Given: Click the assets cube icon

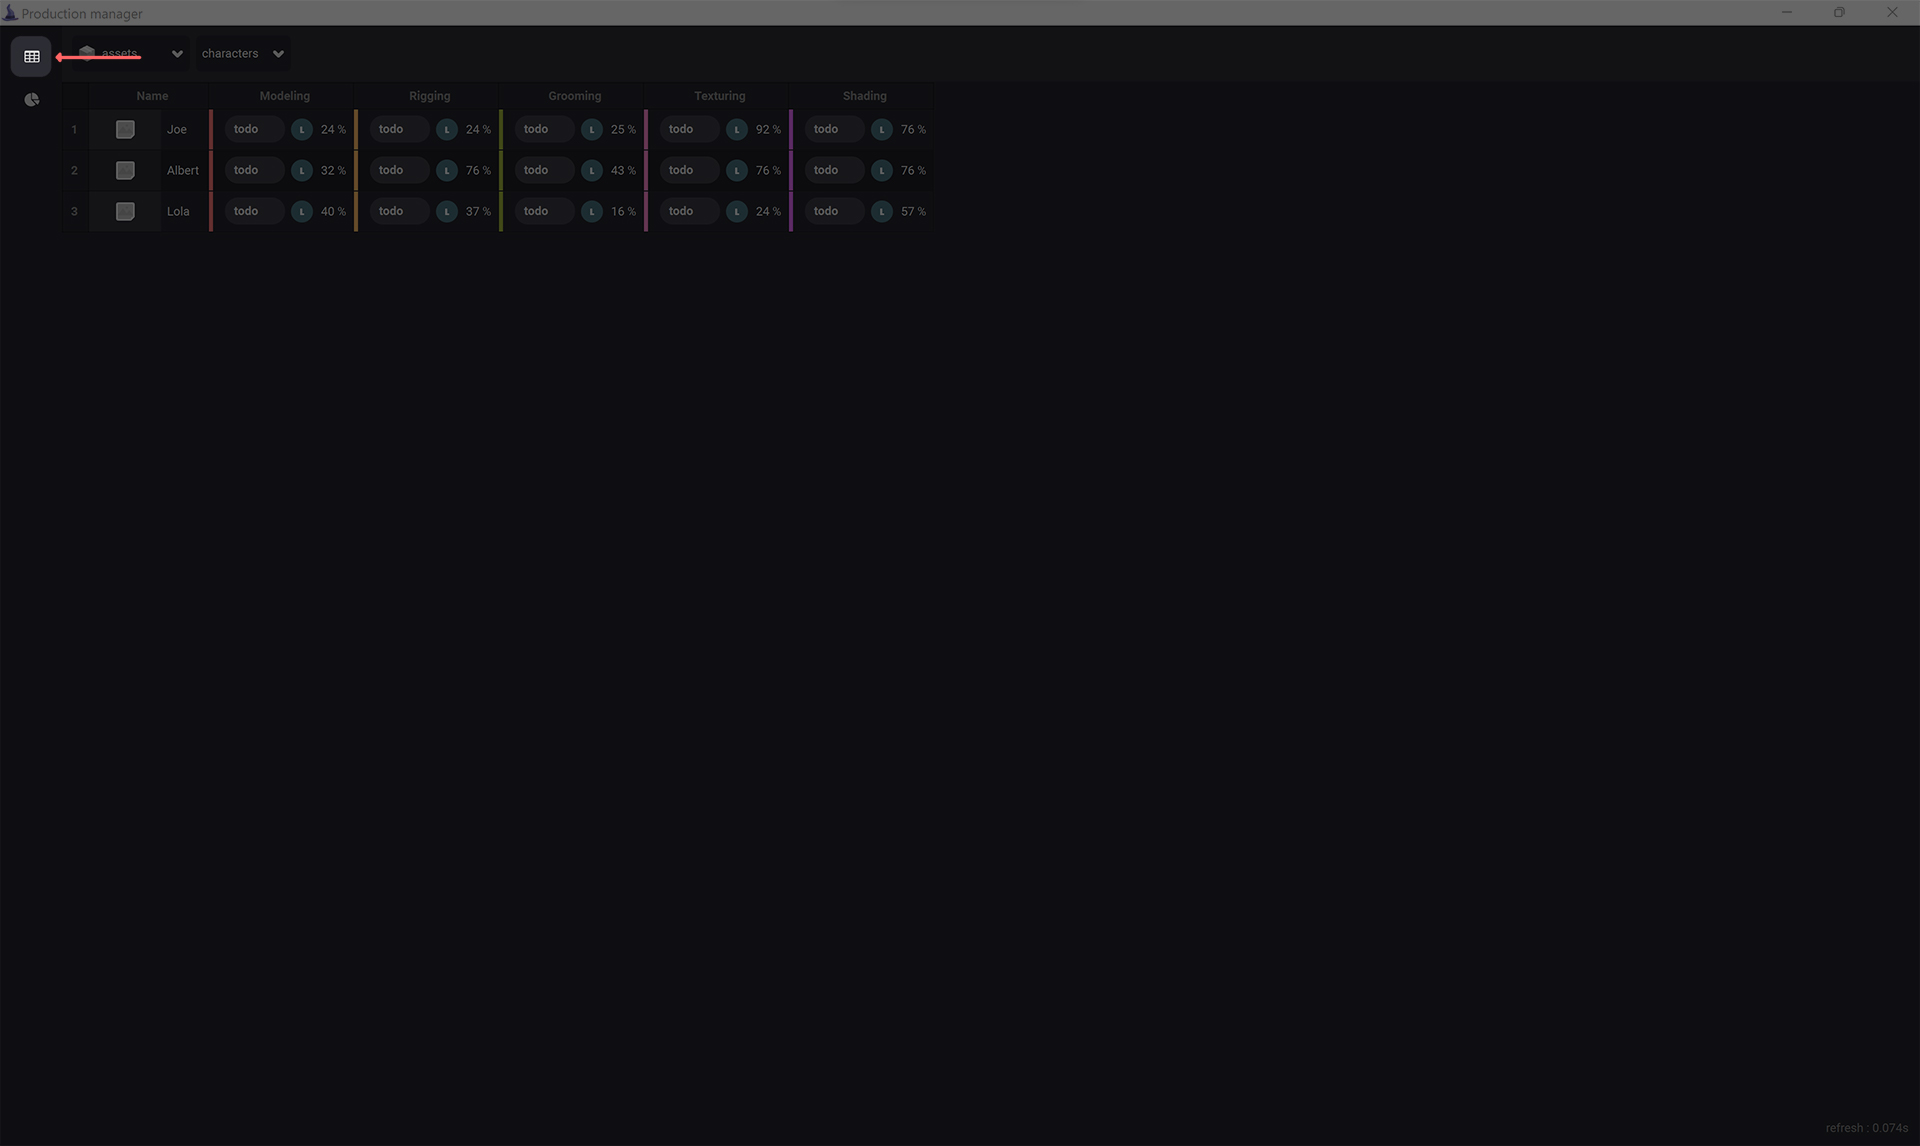Looking at the screenshot, I should coord(87,53).
